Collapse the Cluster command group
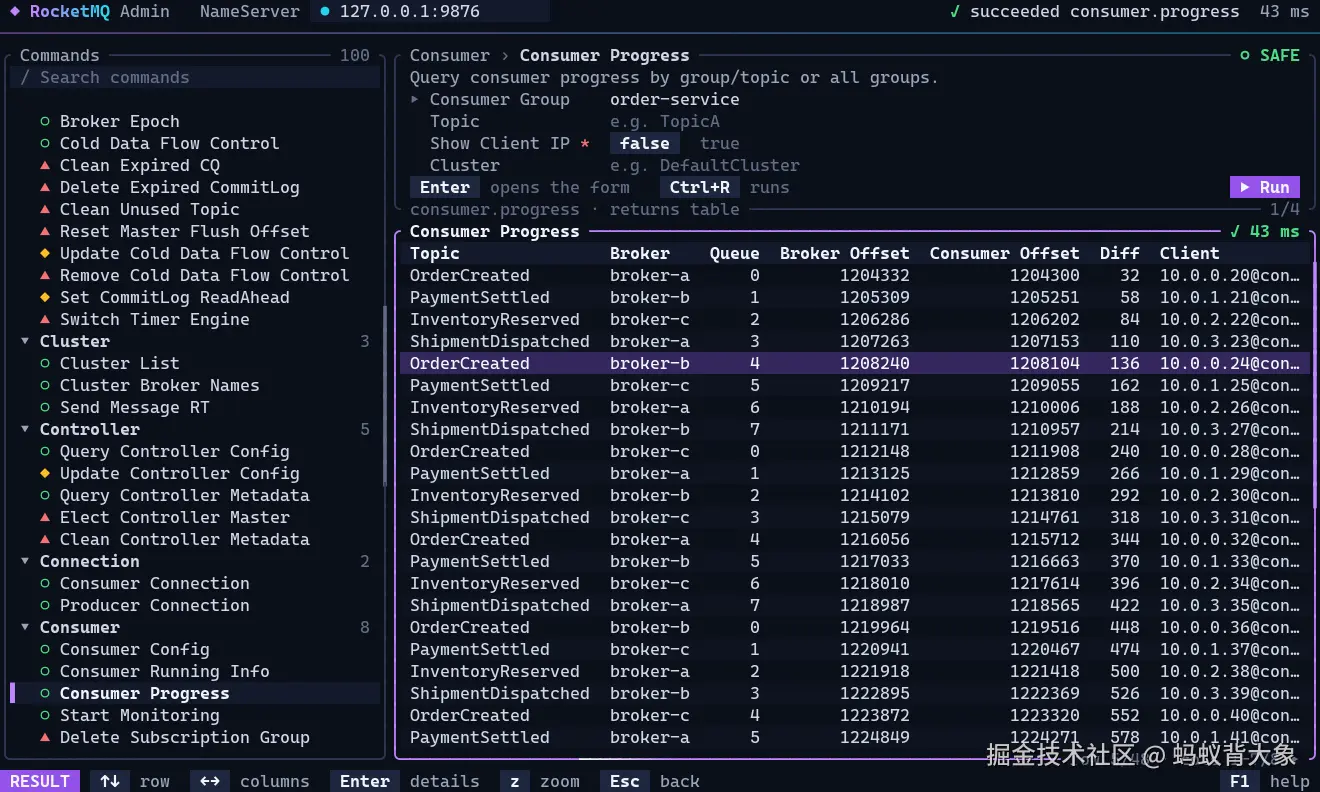This screenshot has width=1320, height=792. [25, 342]
